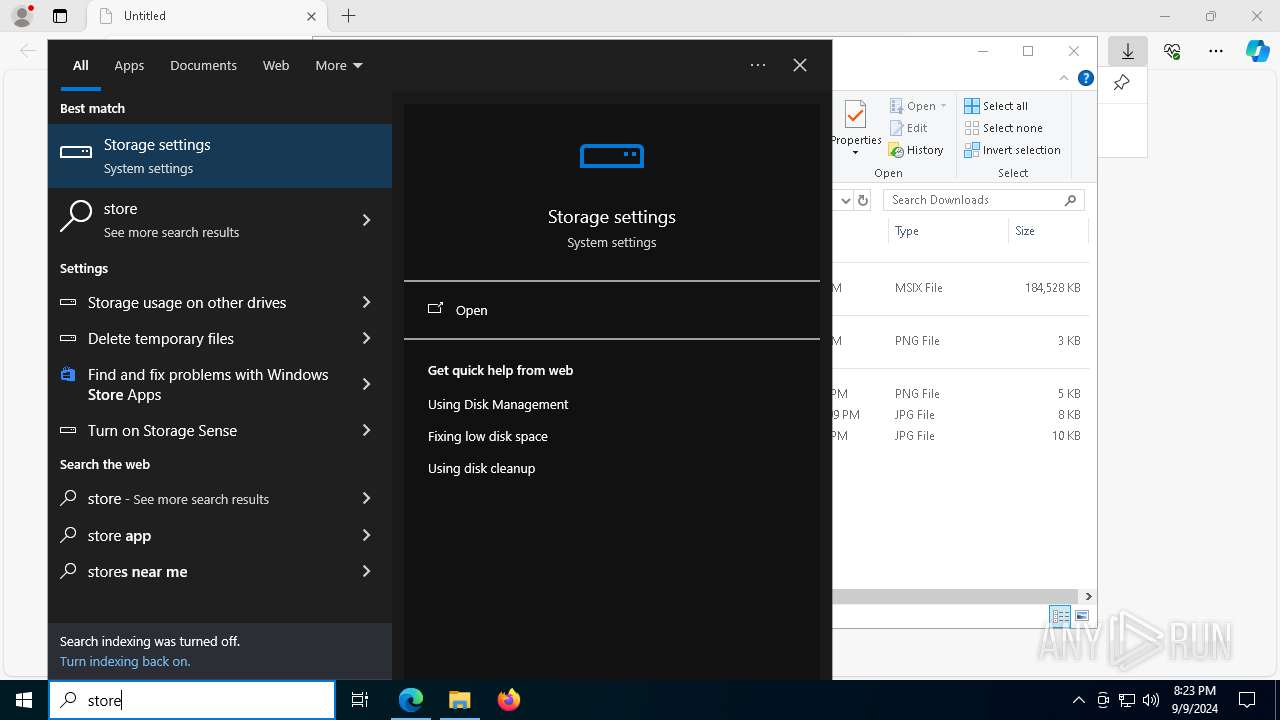Expand store app web result arrow
Screen dimensions: 1280x720
(366, 535)
